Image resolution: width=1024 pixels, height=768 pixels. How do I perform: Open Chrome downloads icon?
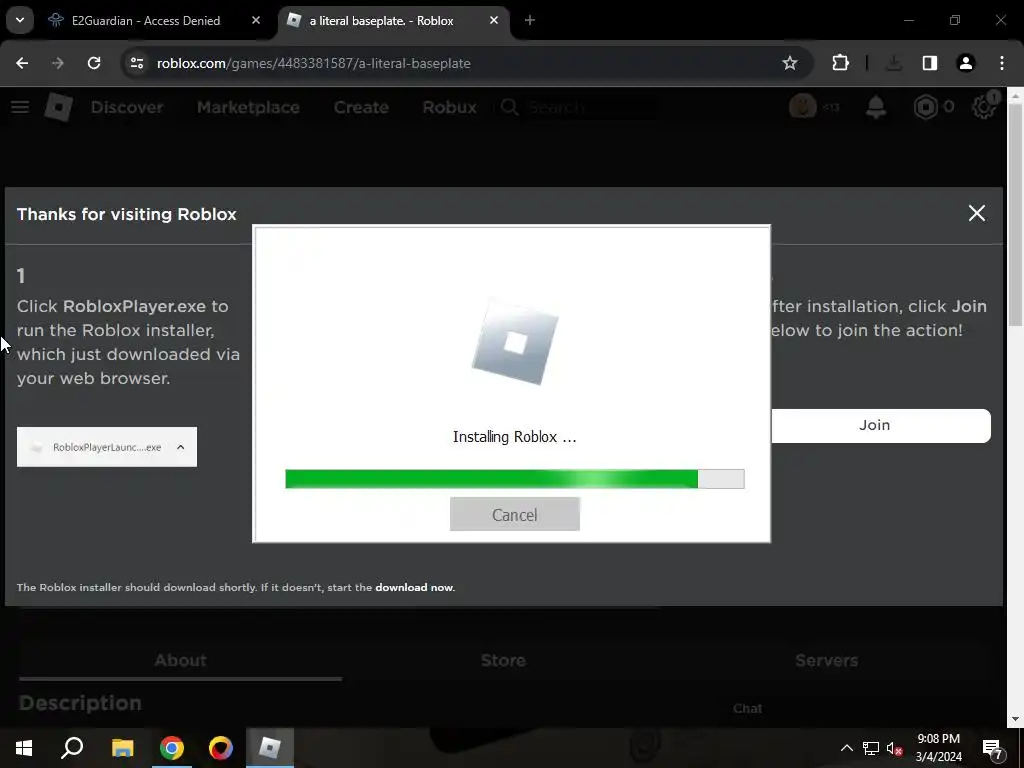tap(893, 63)
